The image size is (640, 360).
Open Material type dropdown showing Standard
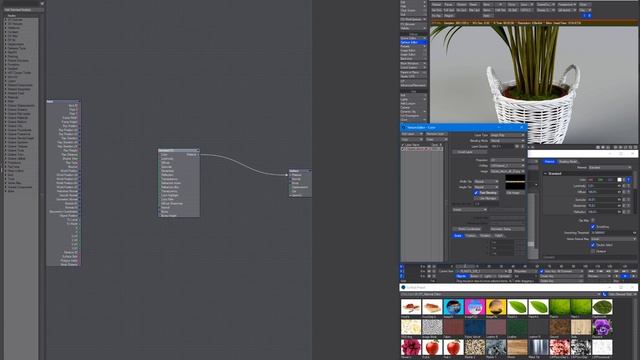[610, 167]
